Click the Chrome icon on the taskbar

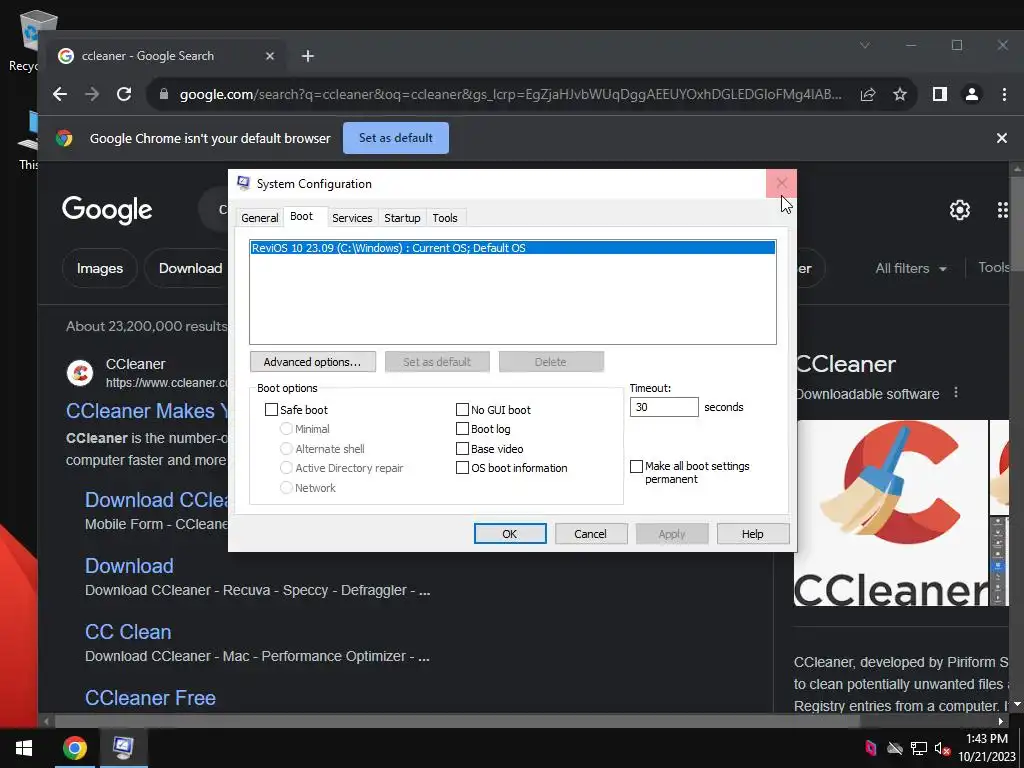coord(74,748)
